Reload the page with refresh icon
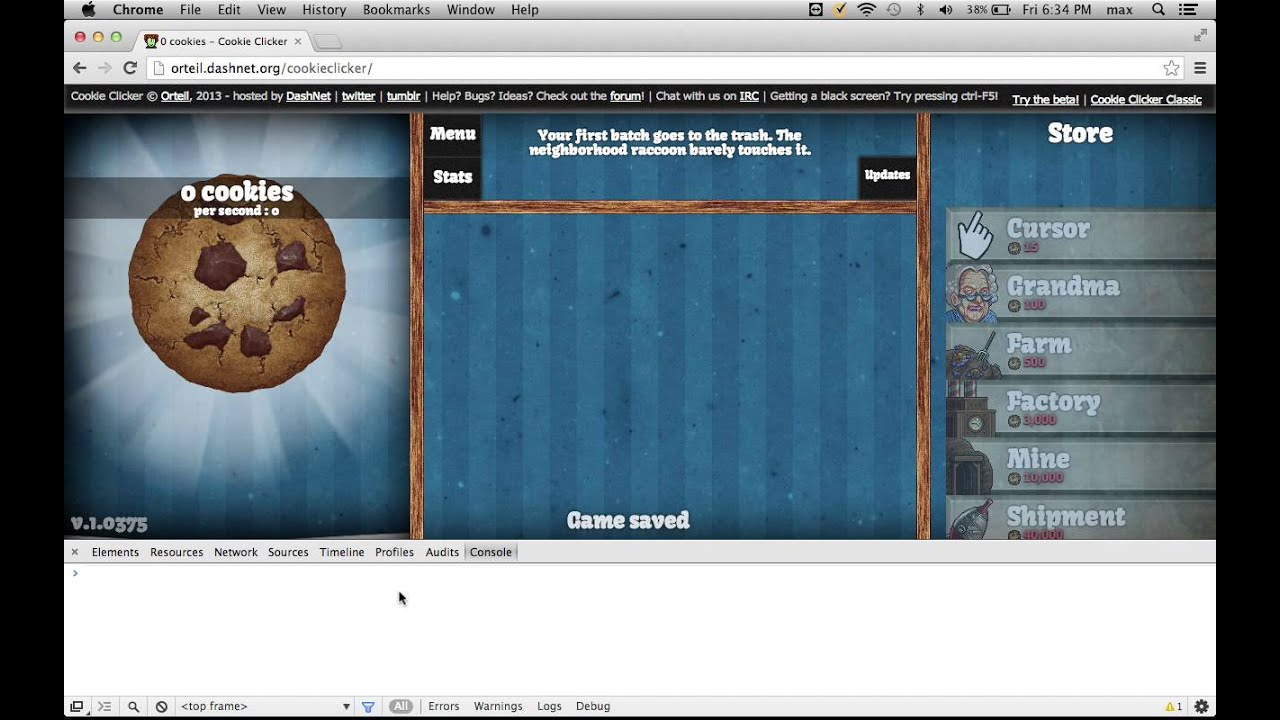 pyautogui.click(x=129, y=68)
